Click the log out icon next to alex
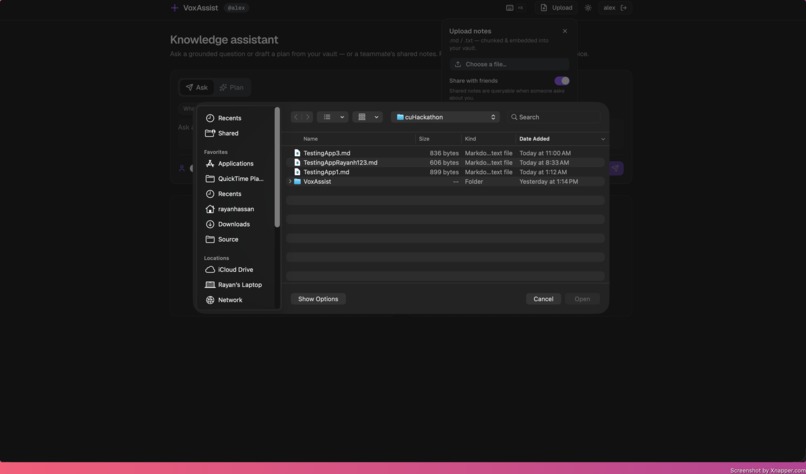Image resolution: width=806 pixels, height=474 pixels. 624,8
